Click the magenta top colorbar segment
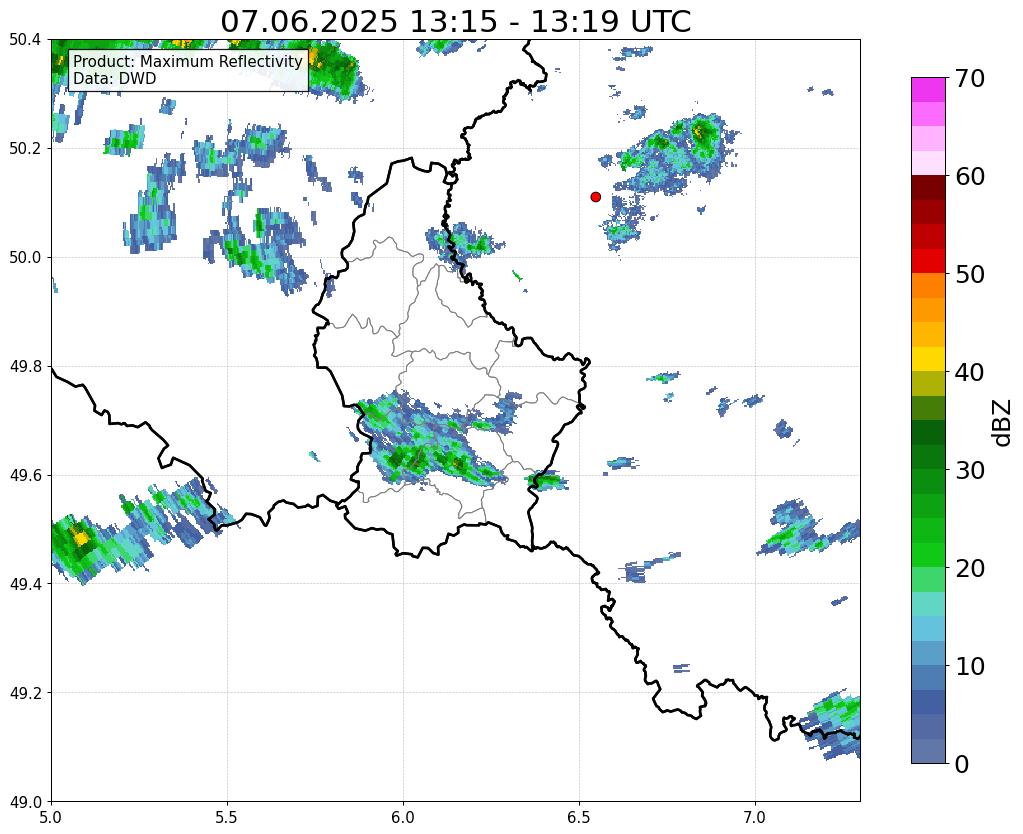This screenshot has height=834, width=1023. [928, 90]
